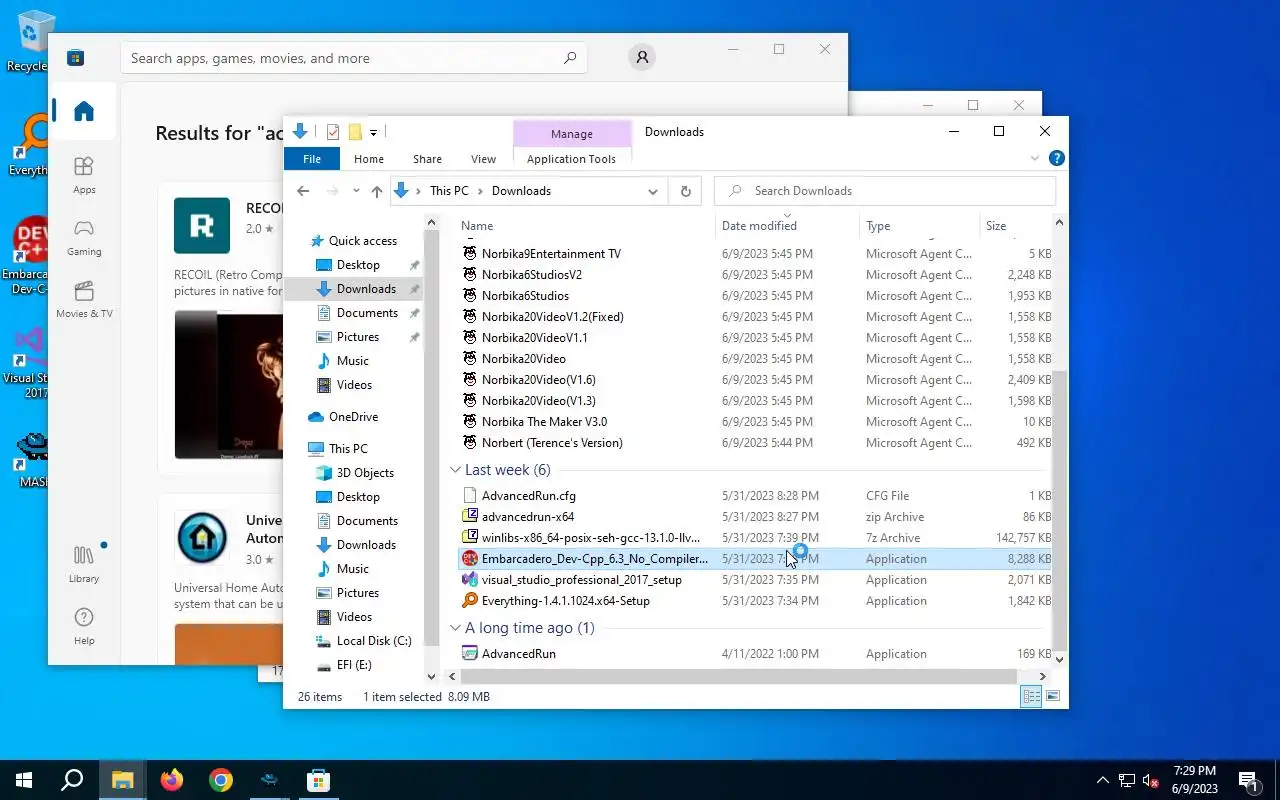Click taskbar search magnifier
Screen dimensions: 1280x800
[72, 780]
